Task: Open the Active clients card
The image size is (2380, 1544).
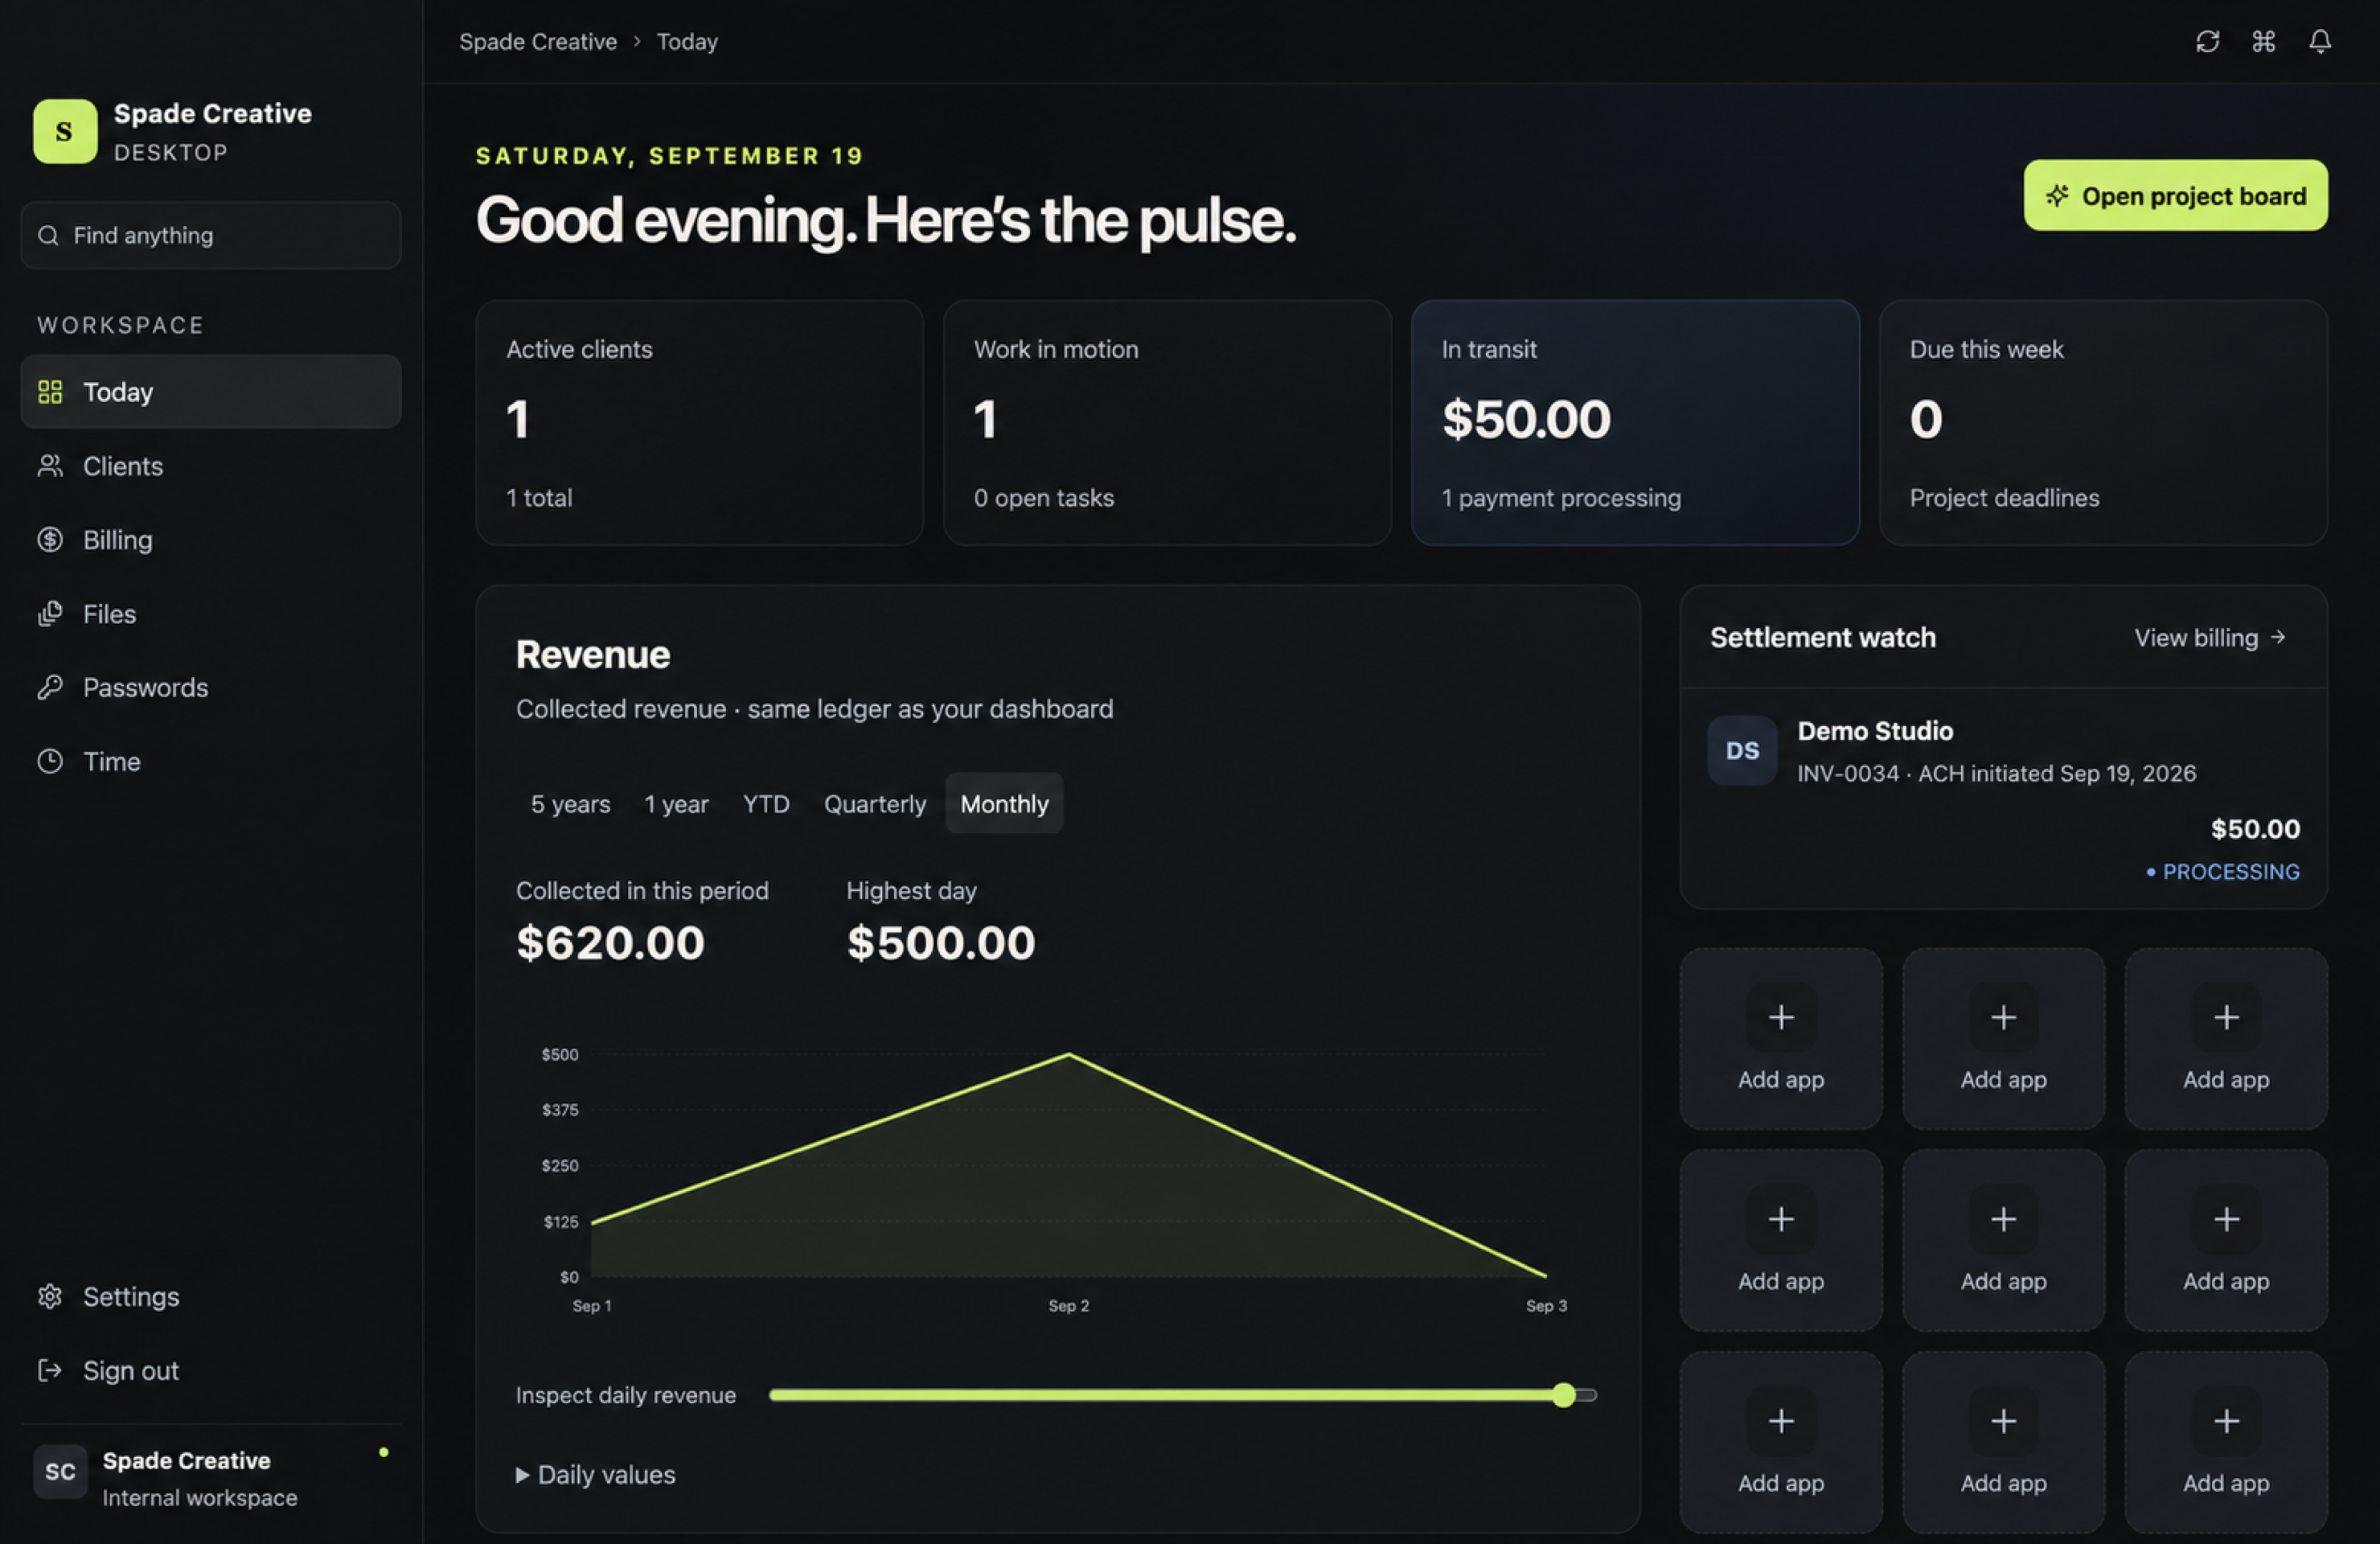Action: [699, 422]
